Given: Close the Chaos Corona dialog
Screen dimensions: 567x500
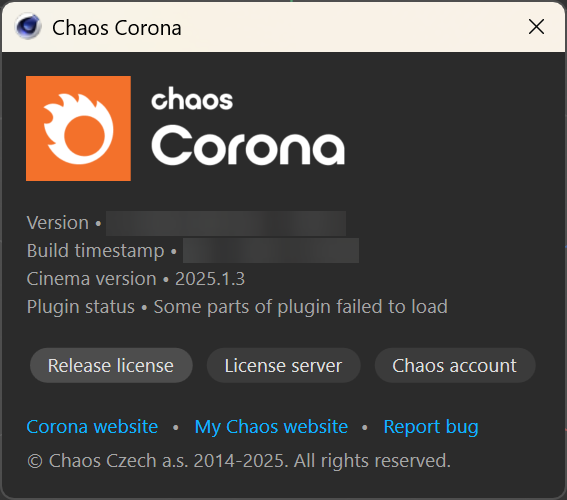Looking at the screenshot, I should point(536,27).
